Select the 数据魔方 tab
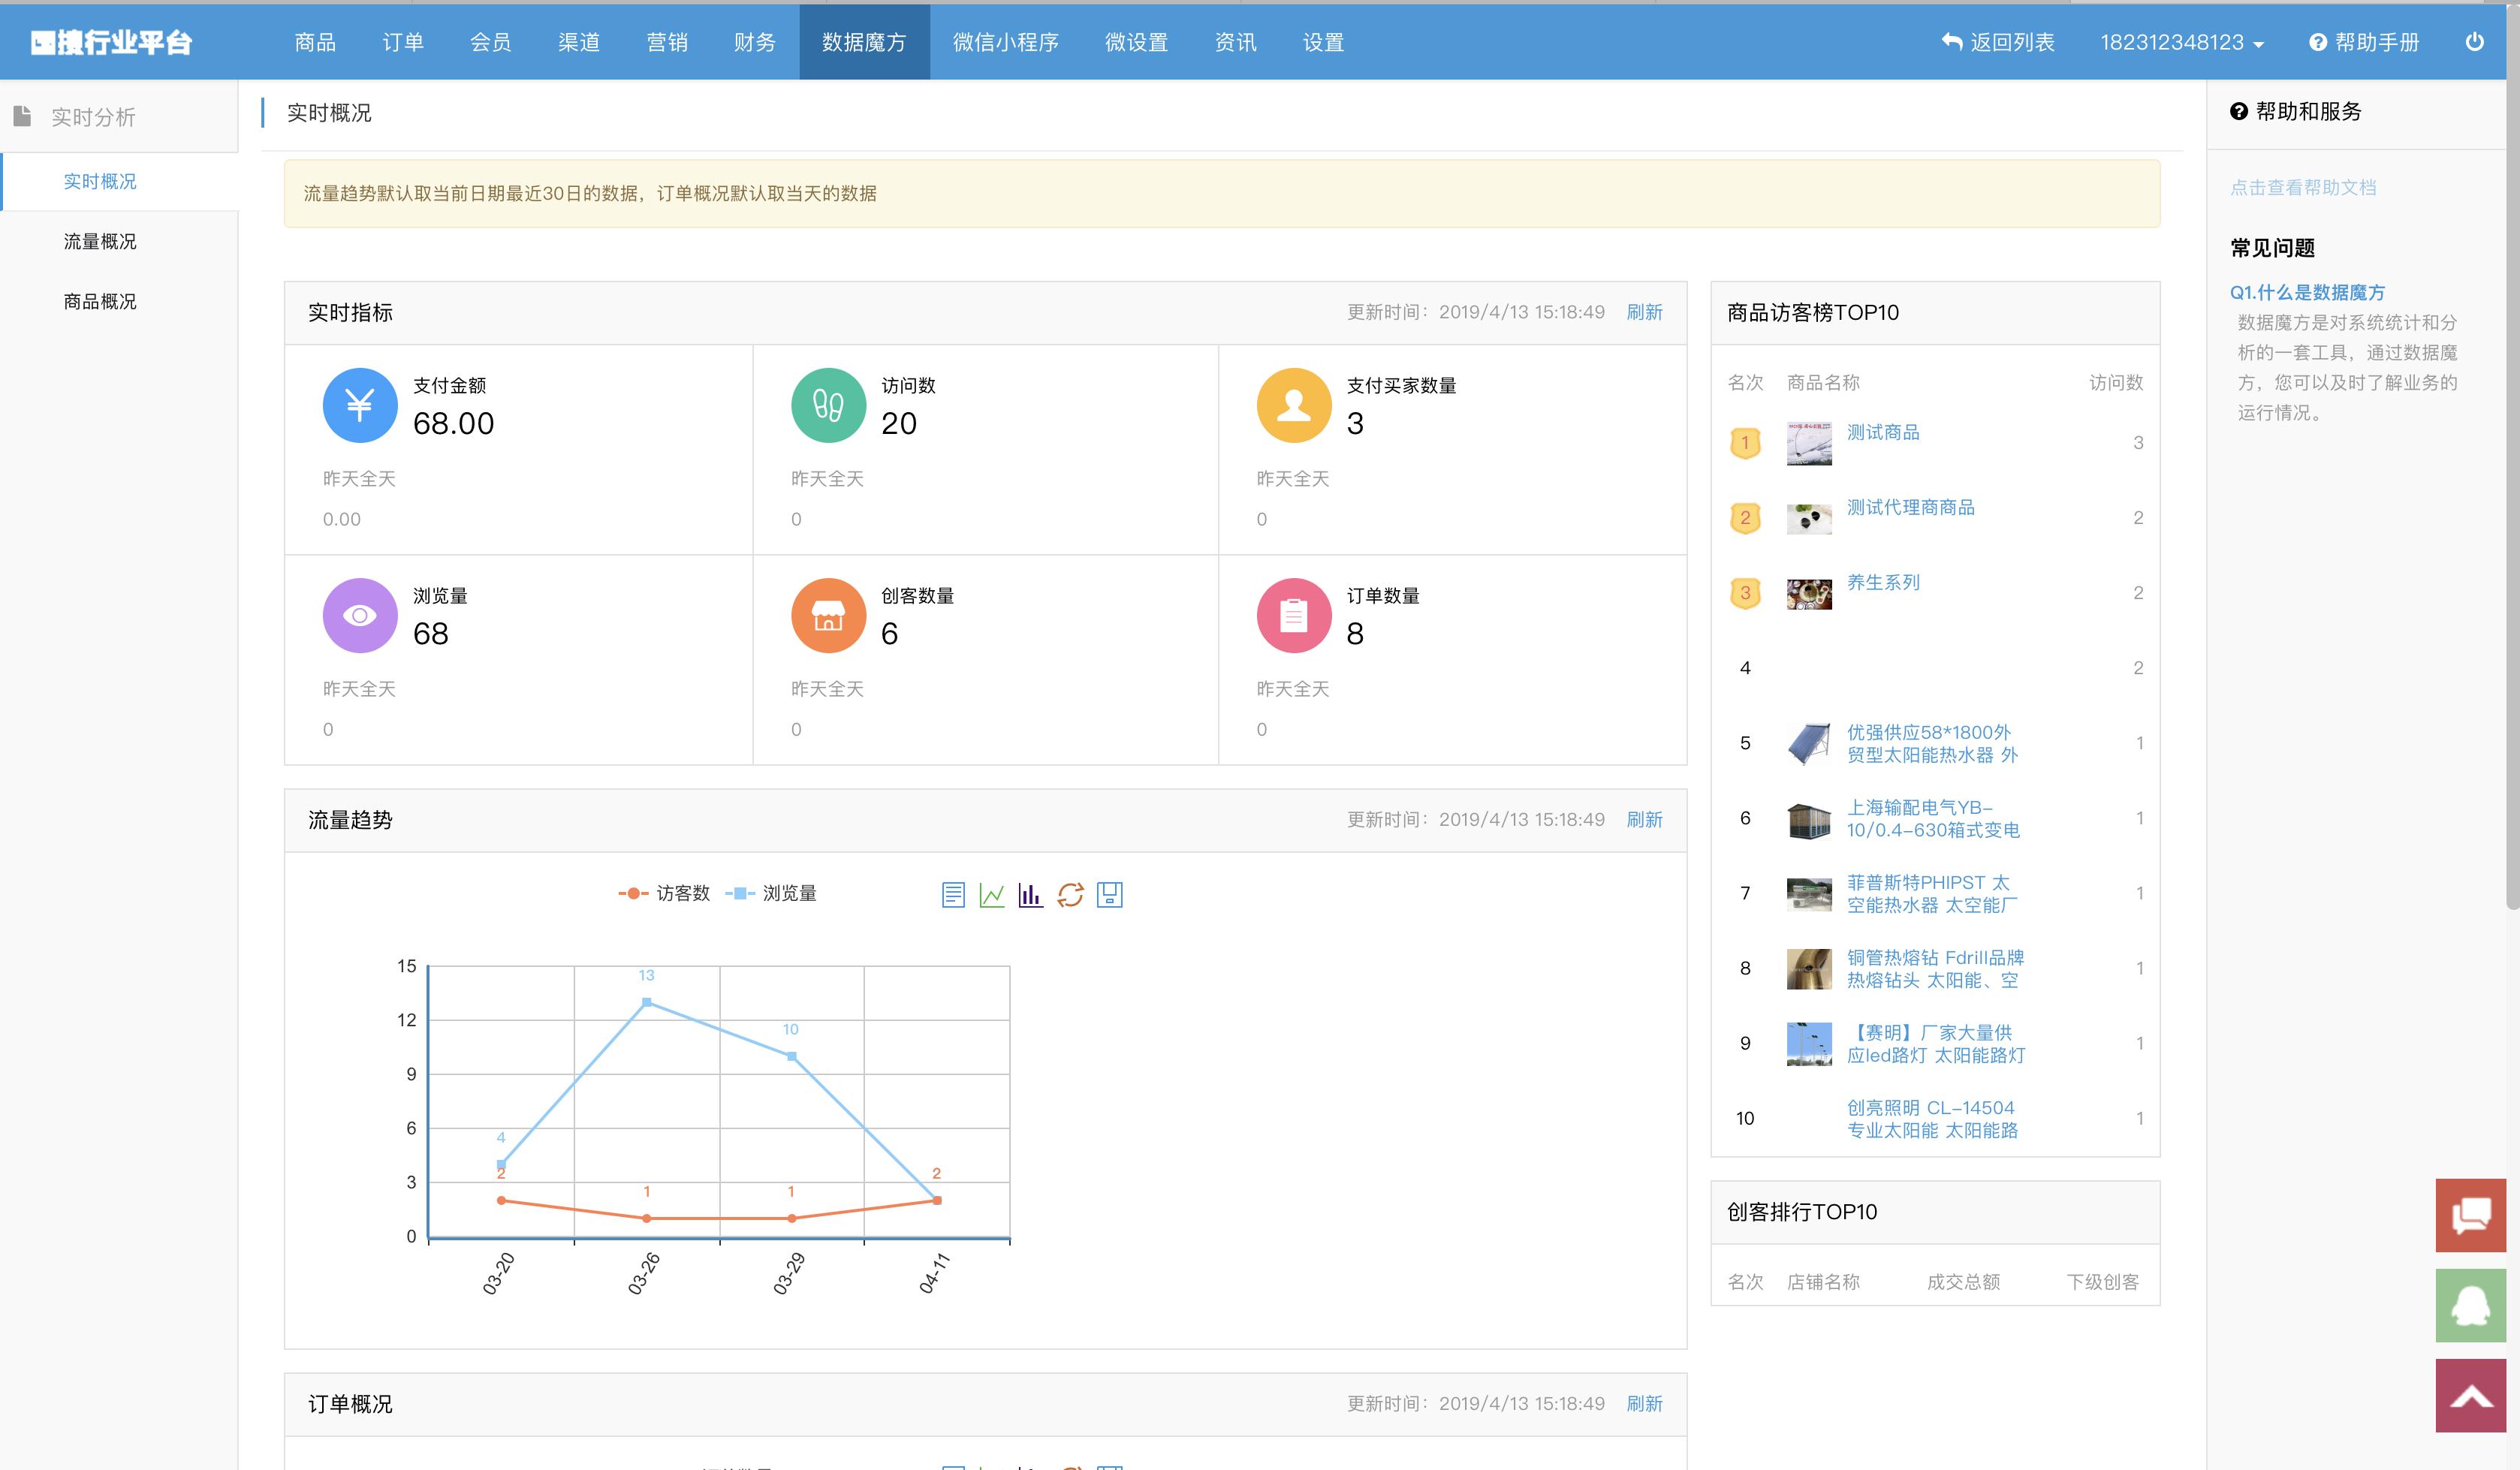The width and height of the screenshot is (2520, 1470). tap(864, 42)
